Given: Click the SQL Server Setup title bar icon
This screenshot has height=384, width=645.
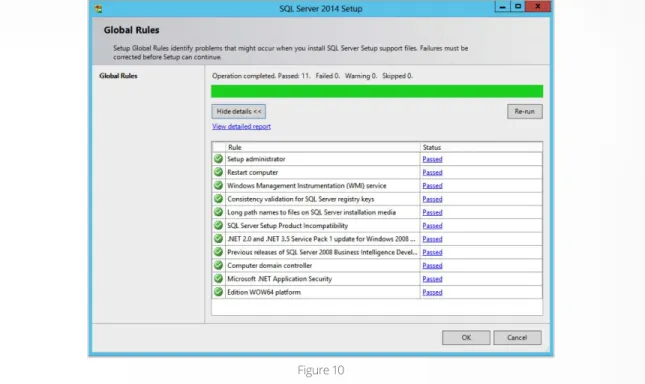Looking at the screenshot, I should point(99,8).
